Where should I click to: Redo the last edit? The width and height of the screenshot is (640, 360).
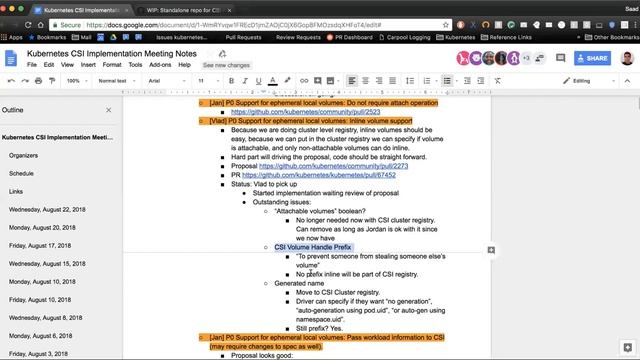tap(25, 81)
